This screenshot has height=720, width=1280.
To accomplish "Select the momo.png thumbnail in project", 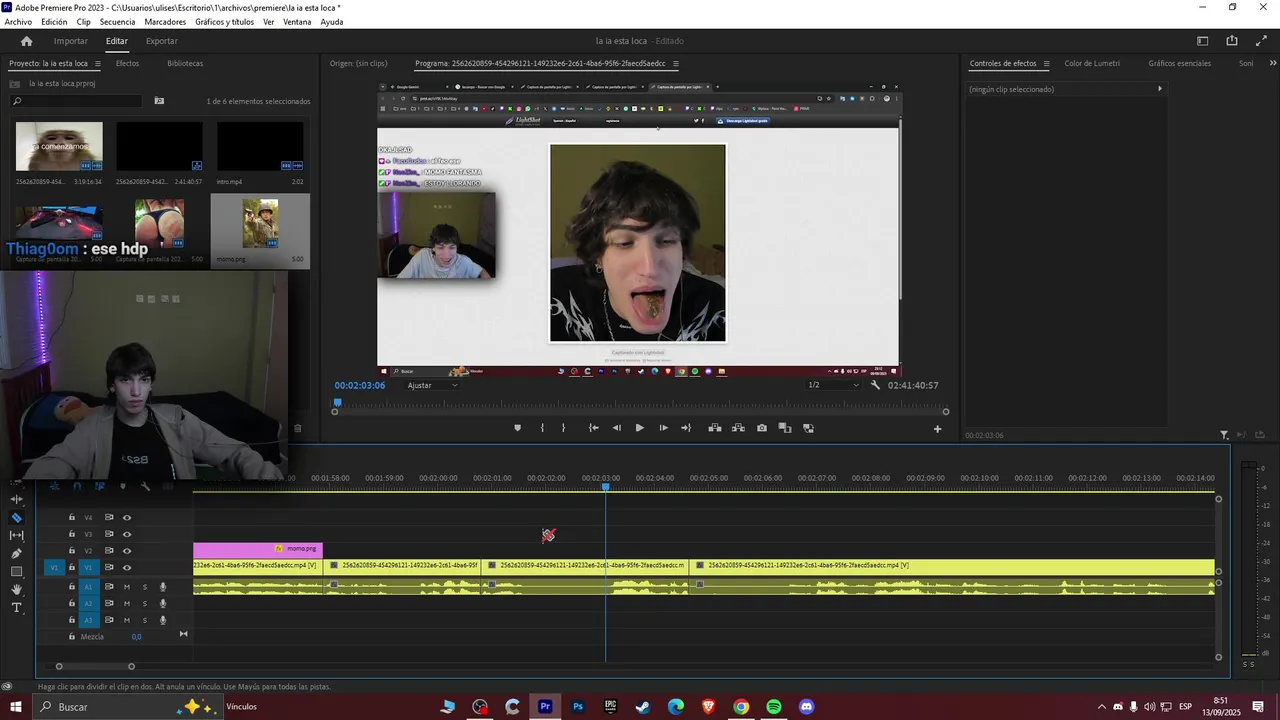I will pyautogui.click(x=260, y=224).
